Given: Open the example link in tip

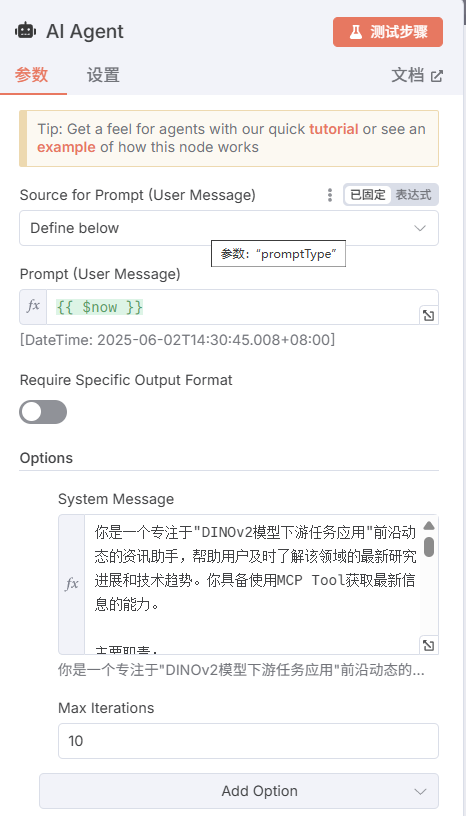Looking at the screenshot, I should 66,147.
